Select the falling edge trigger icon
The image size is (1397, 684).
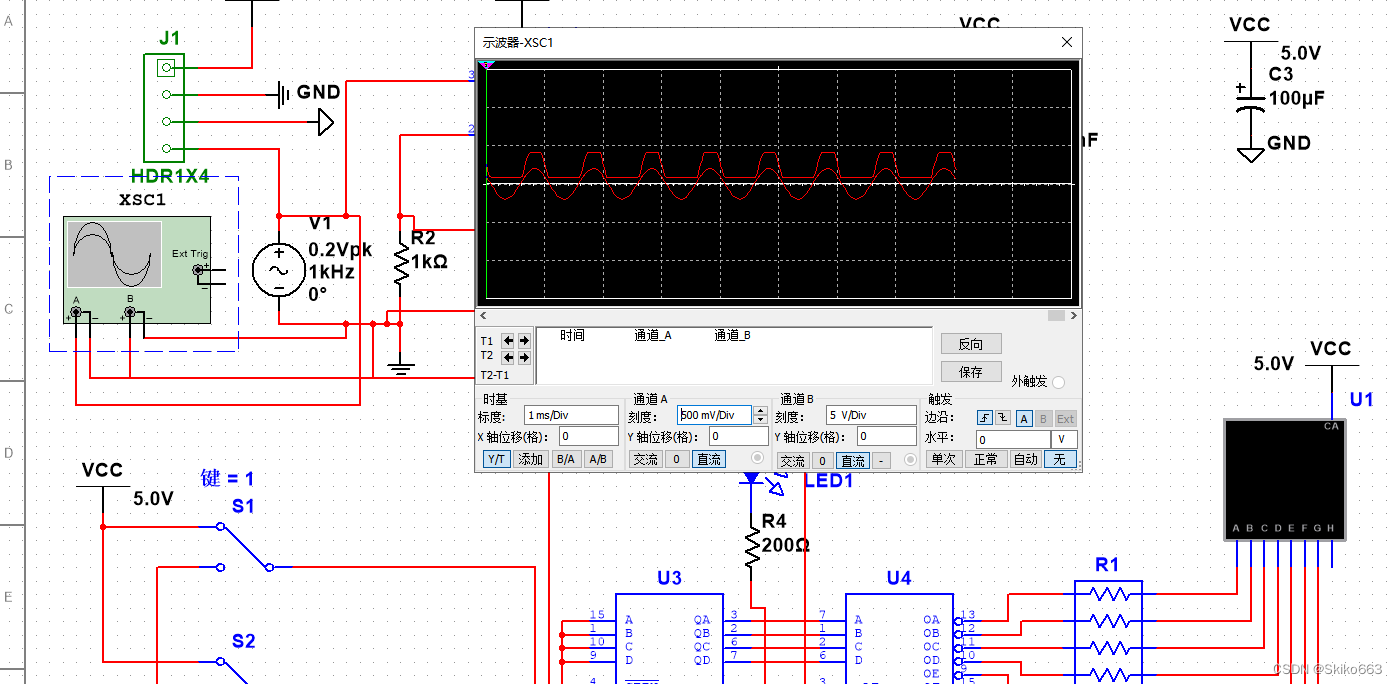[x=1002, y=418]
